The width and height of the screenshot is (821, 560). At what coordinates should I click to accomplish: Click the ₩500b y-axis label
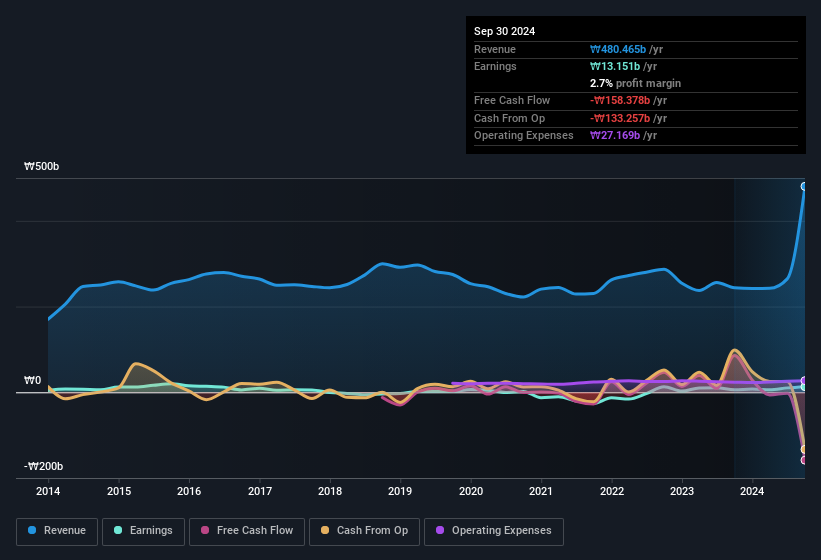click(x=41, y=166)
